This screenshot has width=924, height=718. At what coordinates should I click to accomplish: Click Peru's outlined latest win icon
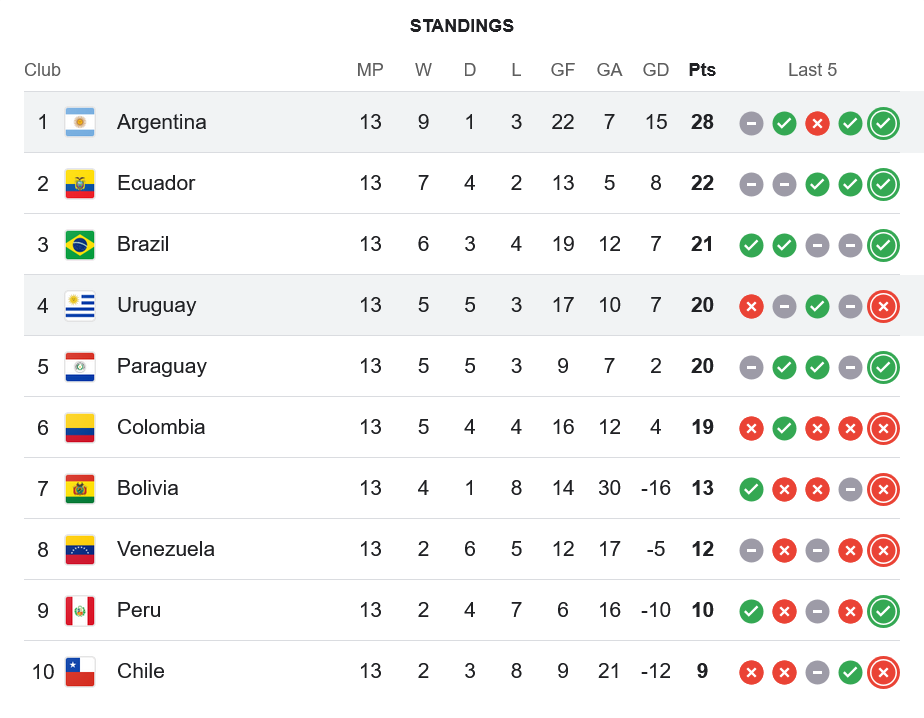point(883,611)
